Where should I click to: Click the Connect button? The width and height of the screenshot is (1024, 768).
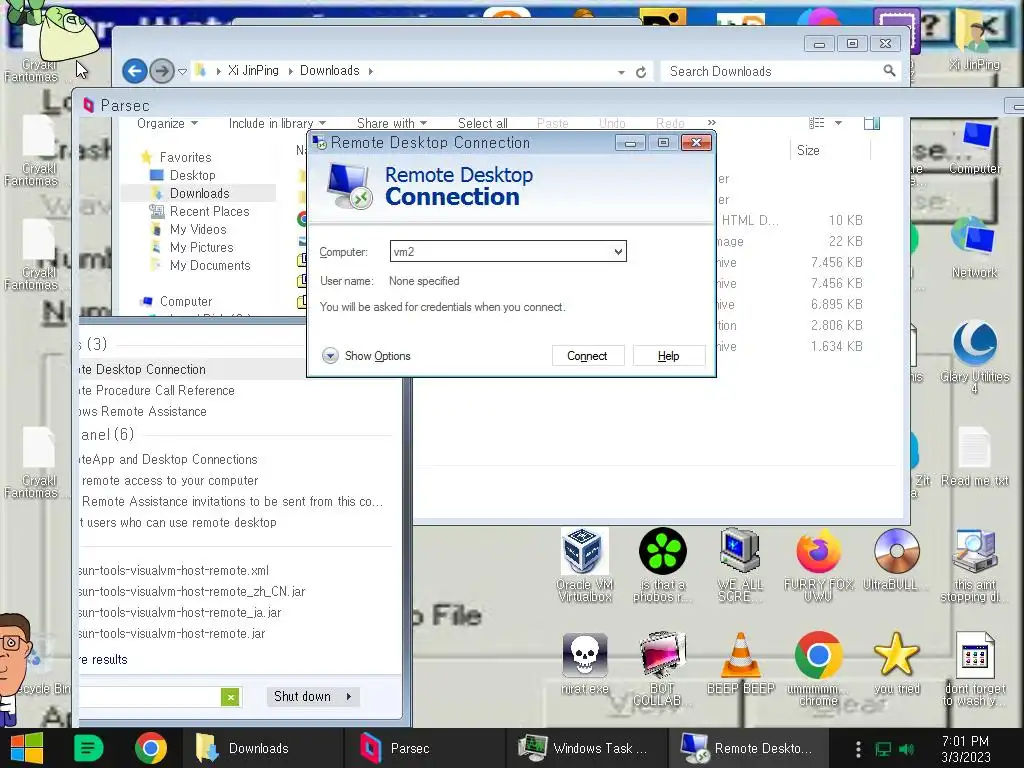pyautogui.click(x=587, y=356)
